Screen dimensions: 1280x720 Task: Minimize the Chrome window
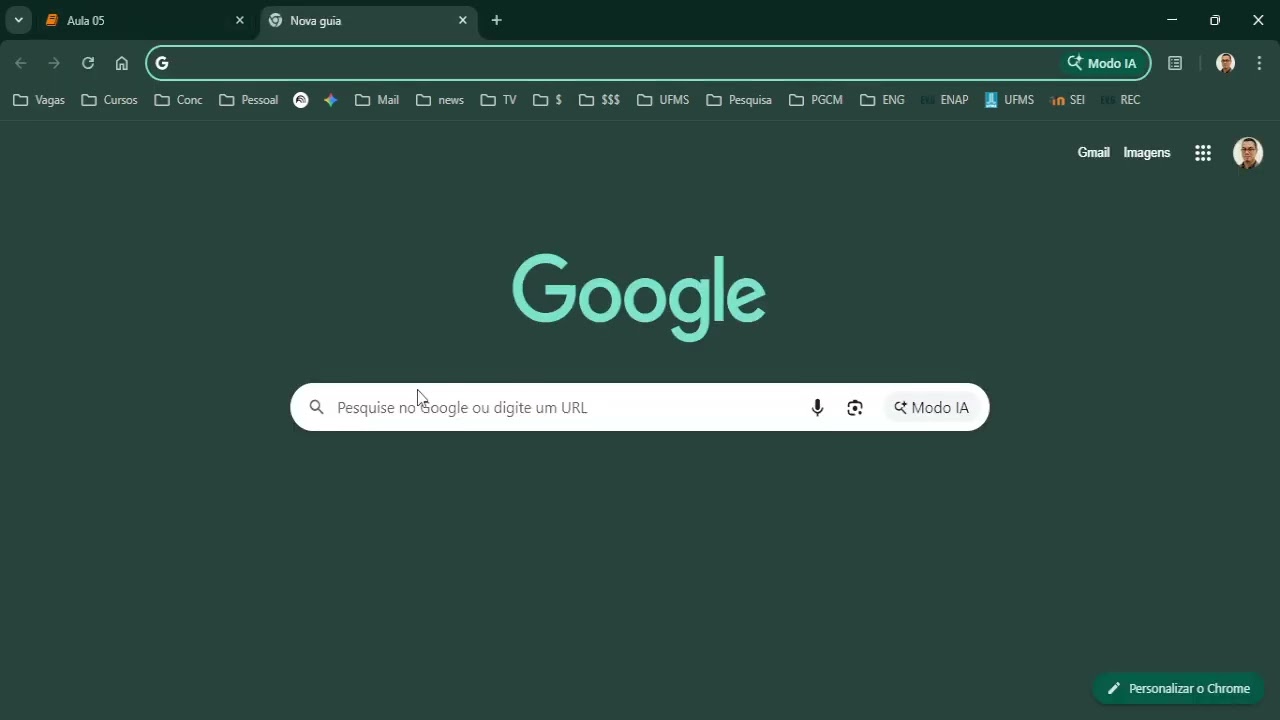(x=1172, y=20)
